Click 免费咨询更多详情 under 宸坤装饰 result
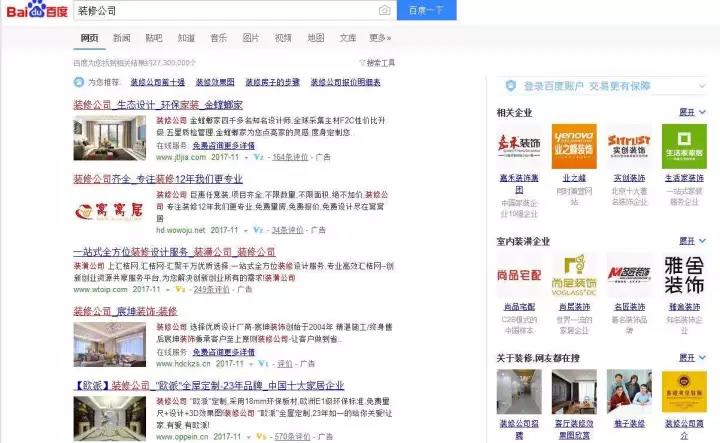 tap(224, 352)
